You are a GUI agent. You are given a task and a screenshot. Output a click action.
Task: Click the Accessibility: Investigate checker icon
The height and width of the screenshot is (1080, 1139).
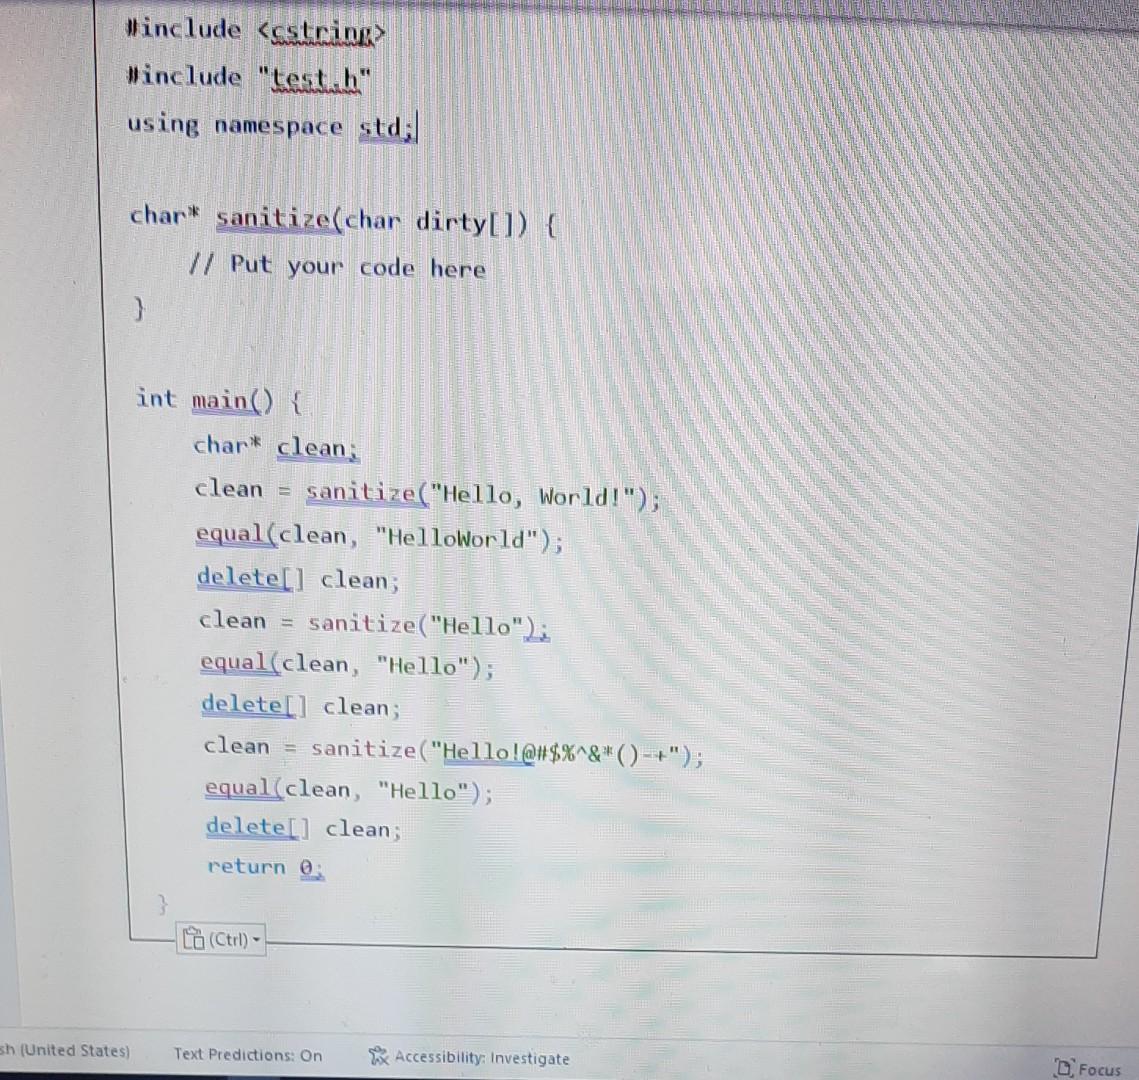[x=378, y=1056]
